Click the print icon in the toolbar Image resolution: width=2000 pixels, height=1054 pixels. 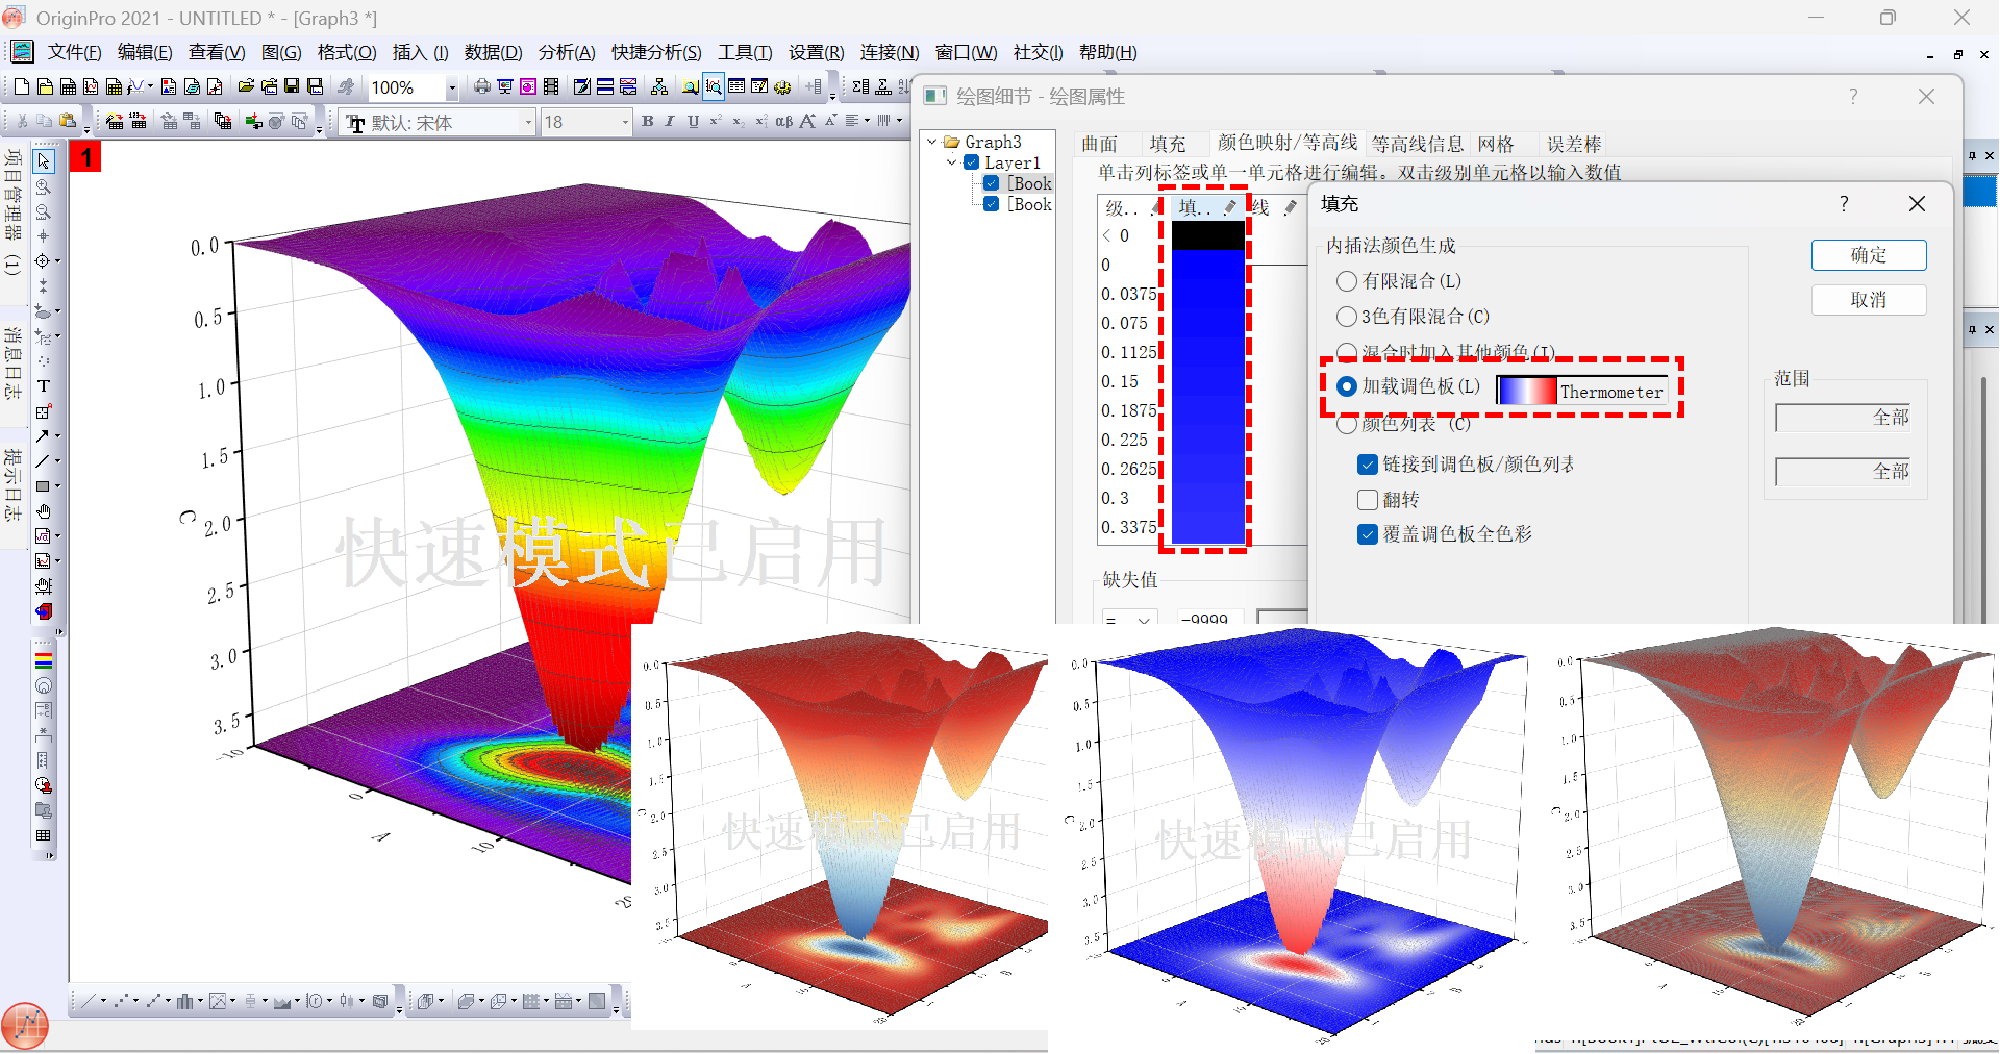[482, 87]
